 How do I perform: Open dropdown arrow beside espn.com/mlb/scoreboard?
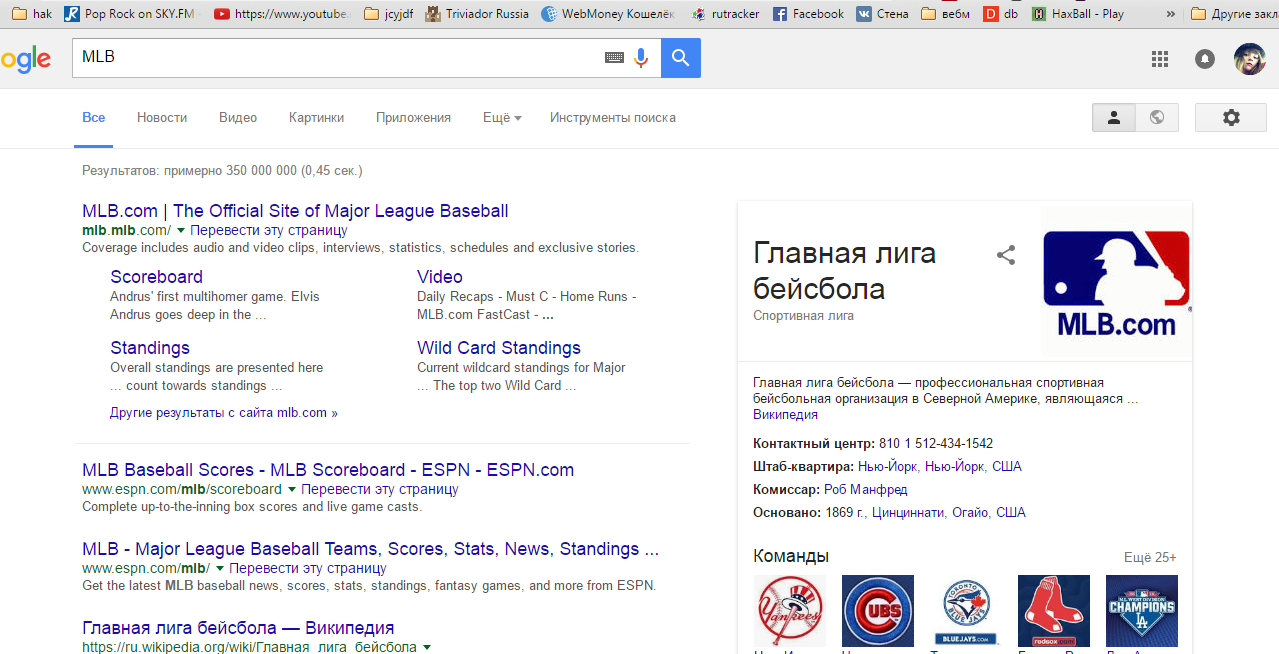(x=292, y=490)
